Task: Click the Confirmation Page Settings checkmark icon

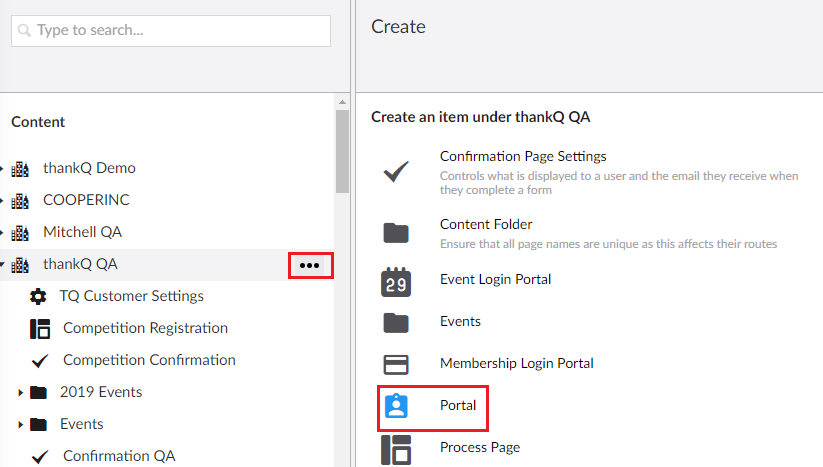Action: coord(396,172)
